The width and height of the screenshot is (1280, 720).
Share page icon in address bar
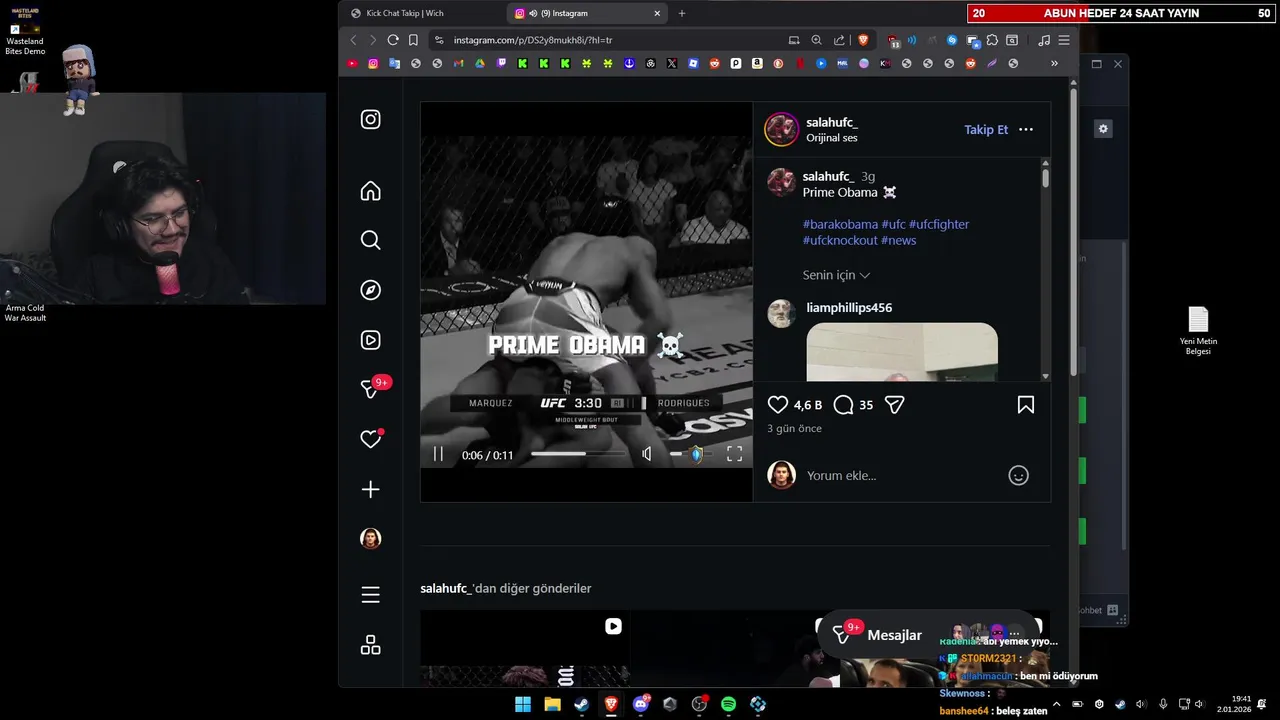(x=838, y=40)
